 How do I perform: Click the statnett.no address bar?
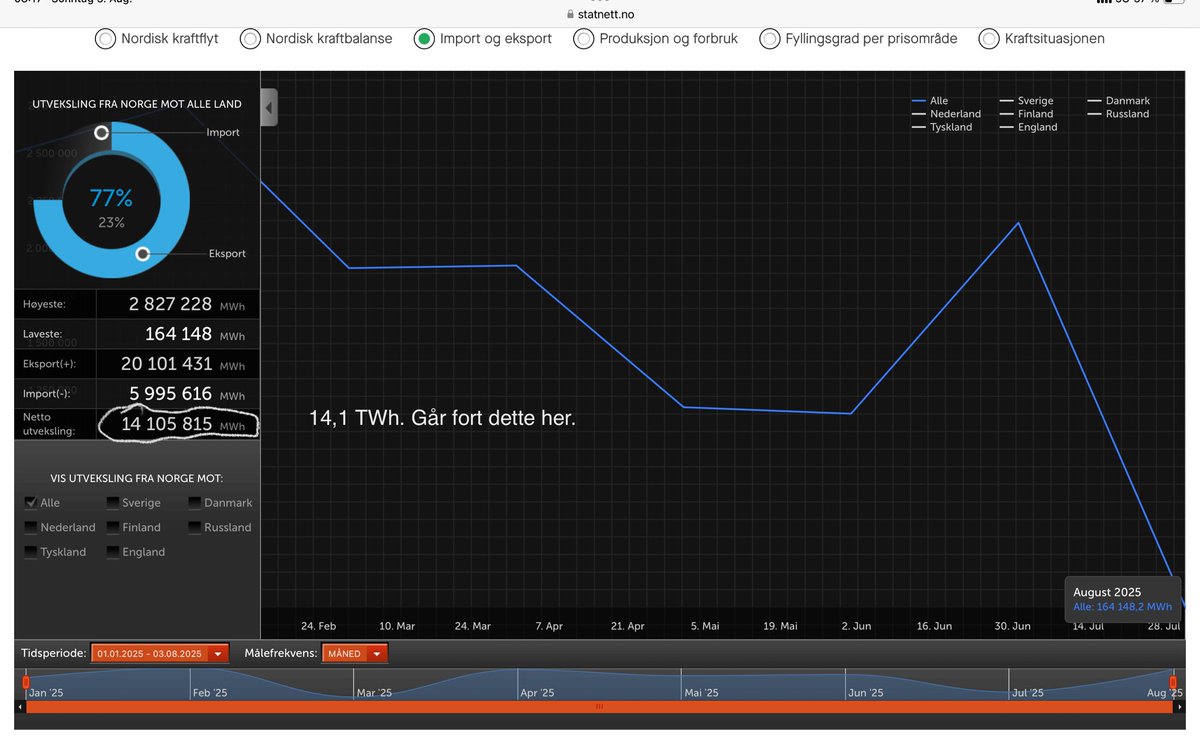(600, 14)
